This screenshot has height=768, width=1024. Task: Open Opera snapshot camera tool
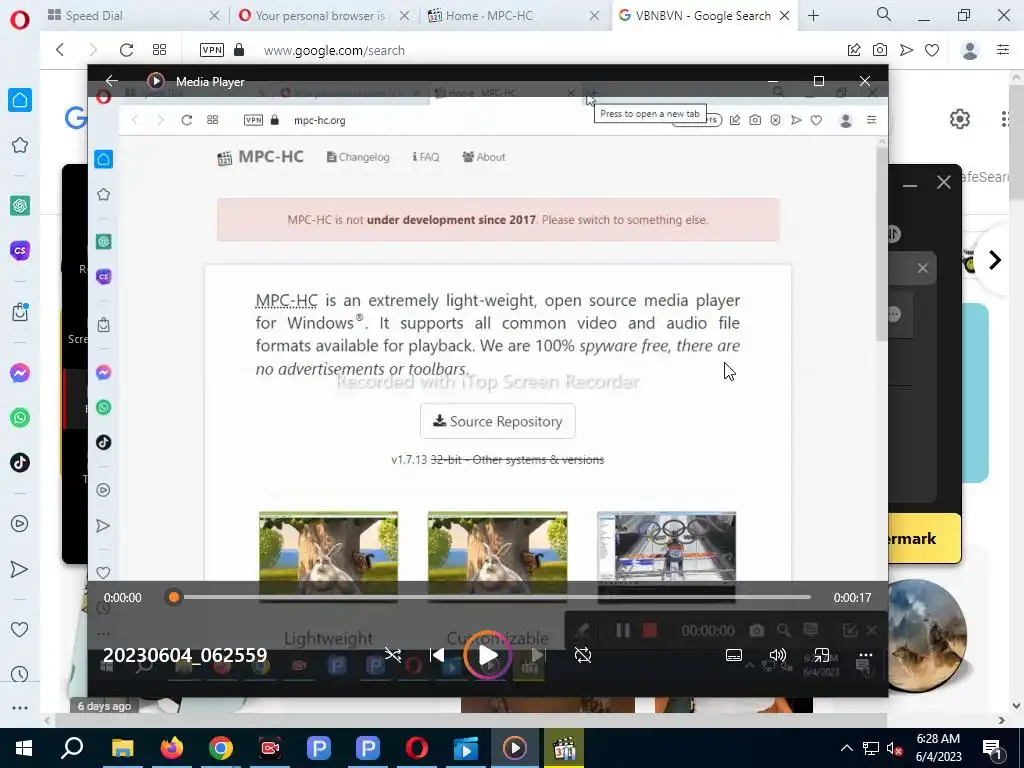click(880, 50)
